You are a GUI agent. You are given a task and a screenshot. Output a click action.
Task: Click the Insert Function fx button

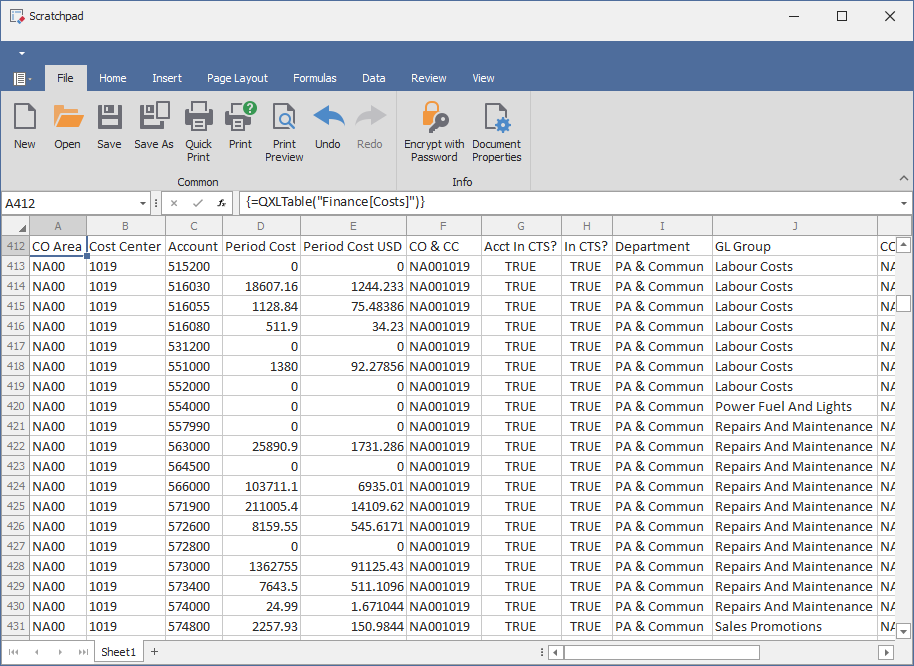[222, 203]
